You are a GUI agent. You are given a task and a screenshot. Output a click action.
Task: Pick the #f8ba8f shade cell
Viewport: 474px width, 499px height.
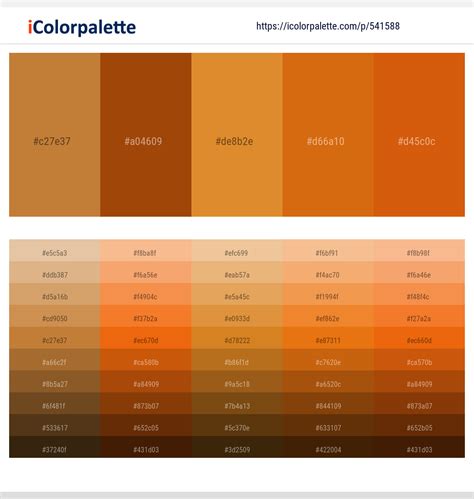coord(146,251)
